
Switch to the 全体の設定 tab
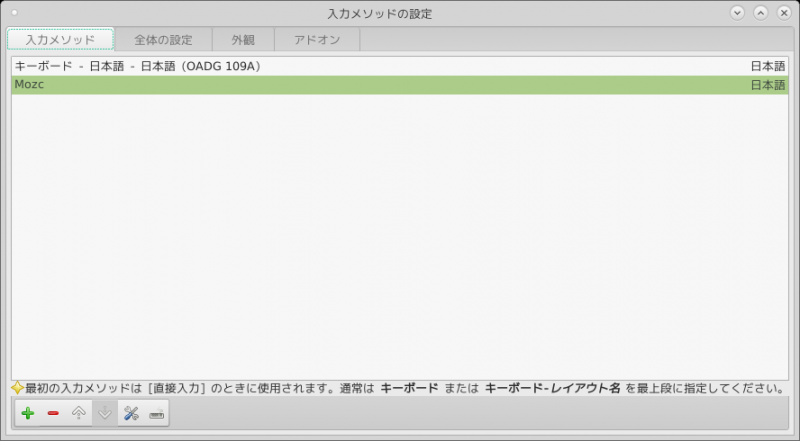[163, 40]
